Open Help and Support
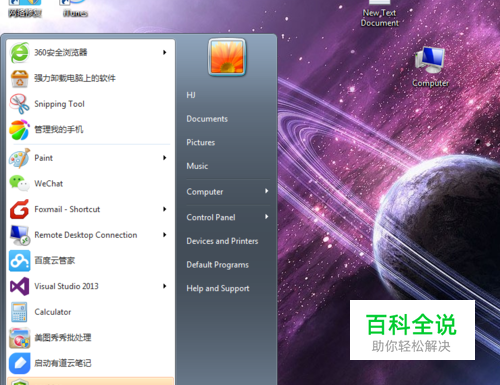 [x=218, y=288]
